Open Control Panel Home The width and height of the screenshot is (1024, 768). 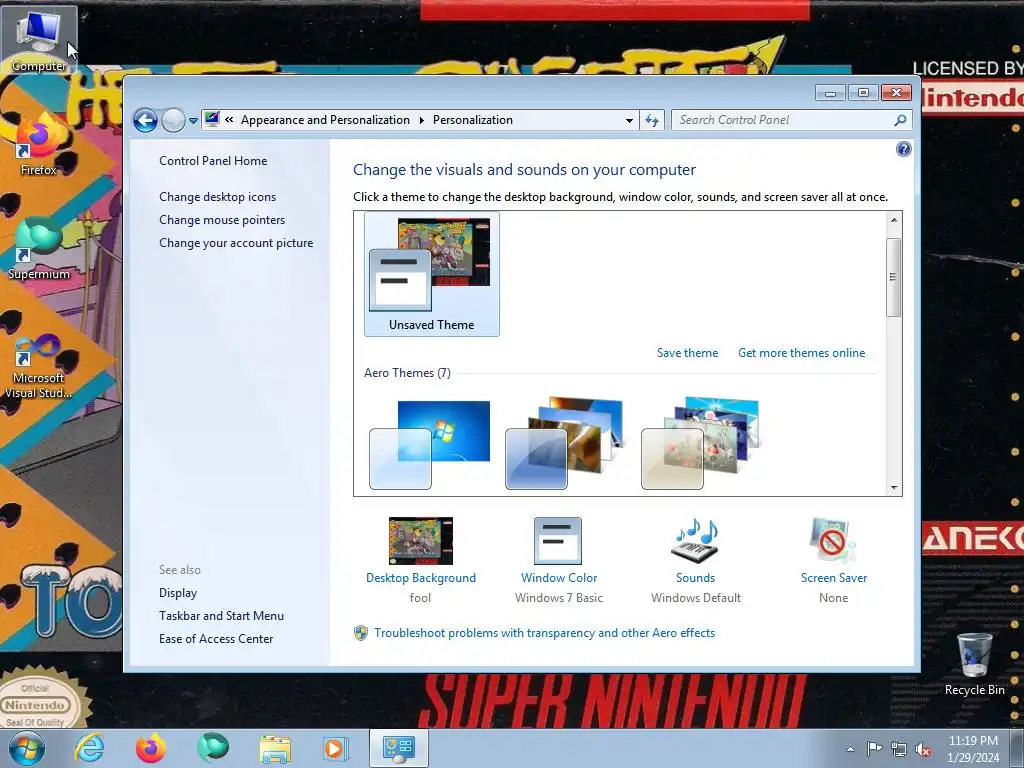click(x=213, y=161)
